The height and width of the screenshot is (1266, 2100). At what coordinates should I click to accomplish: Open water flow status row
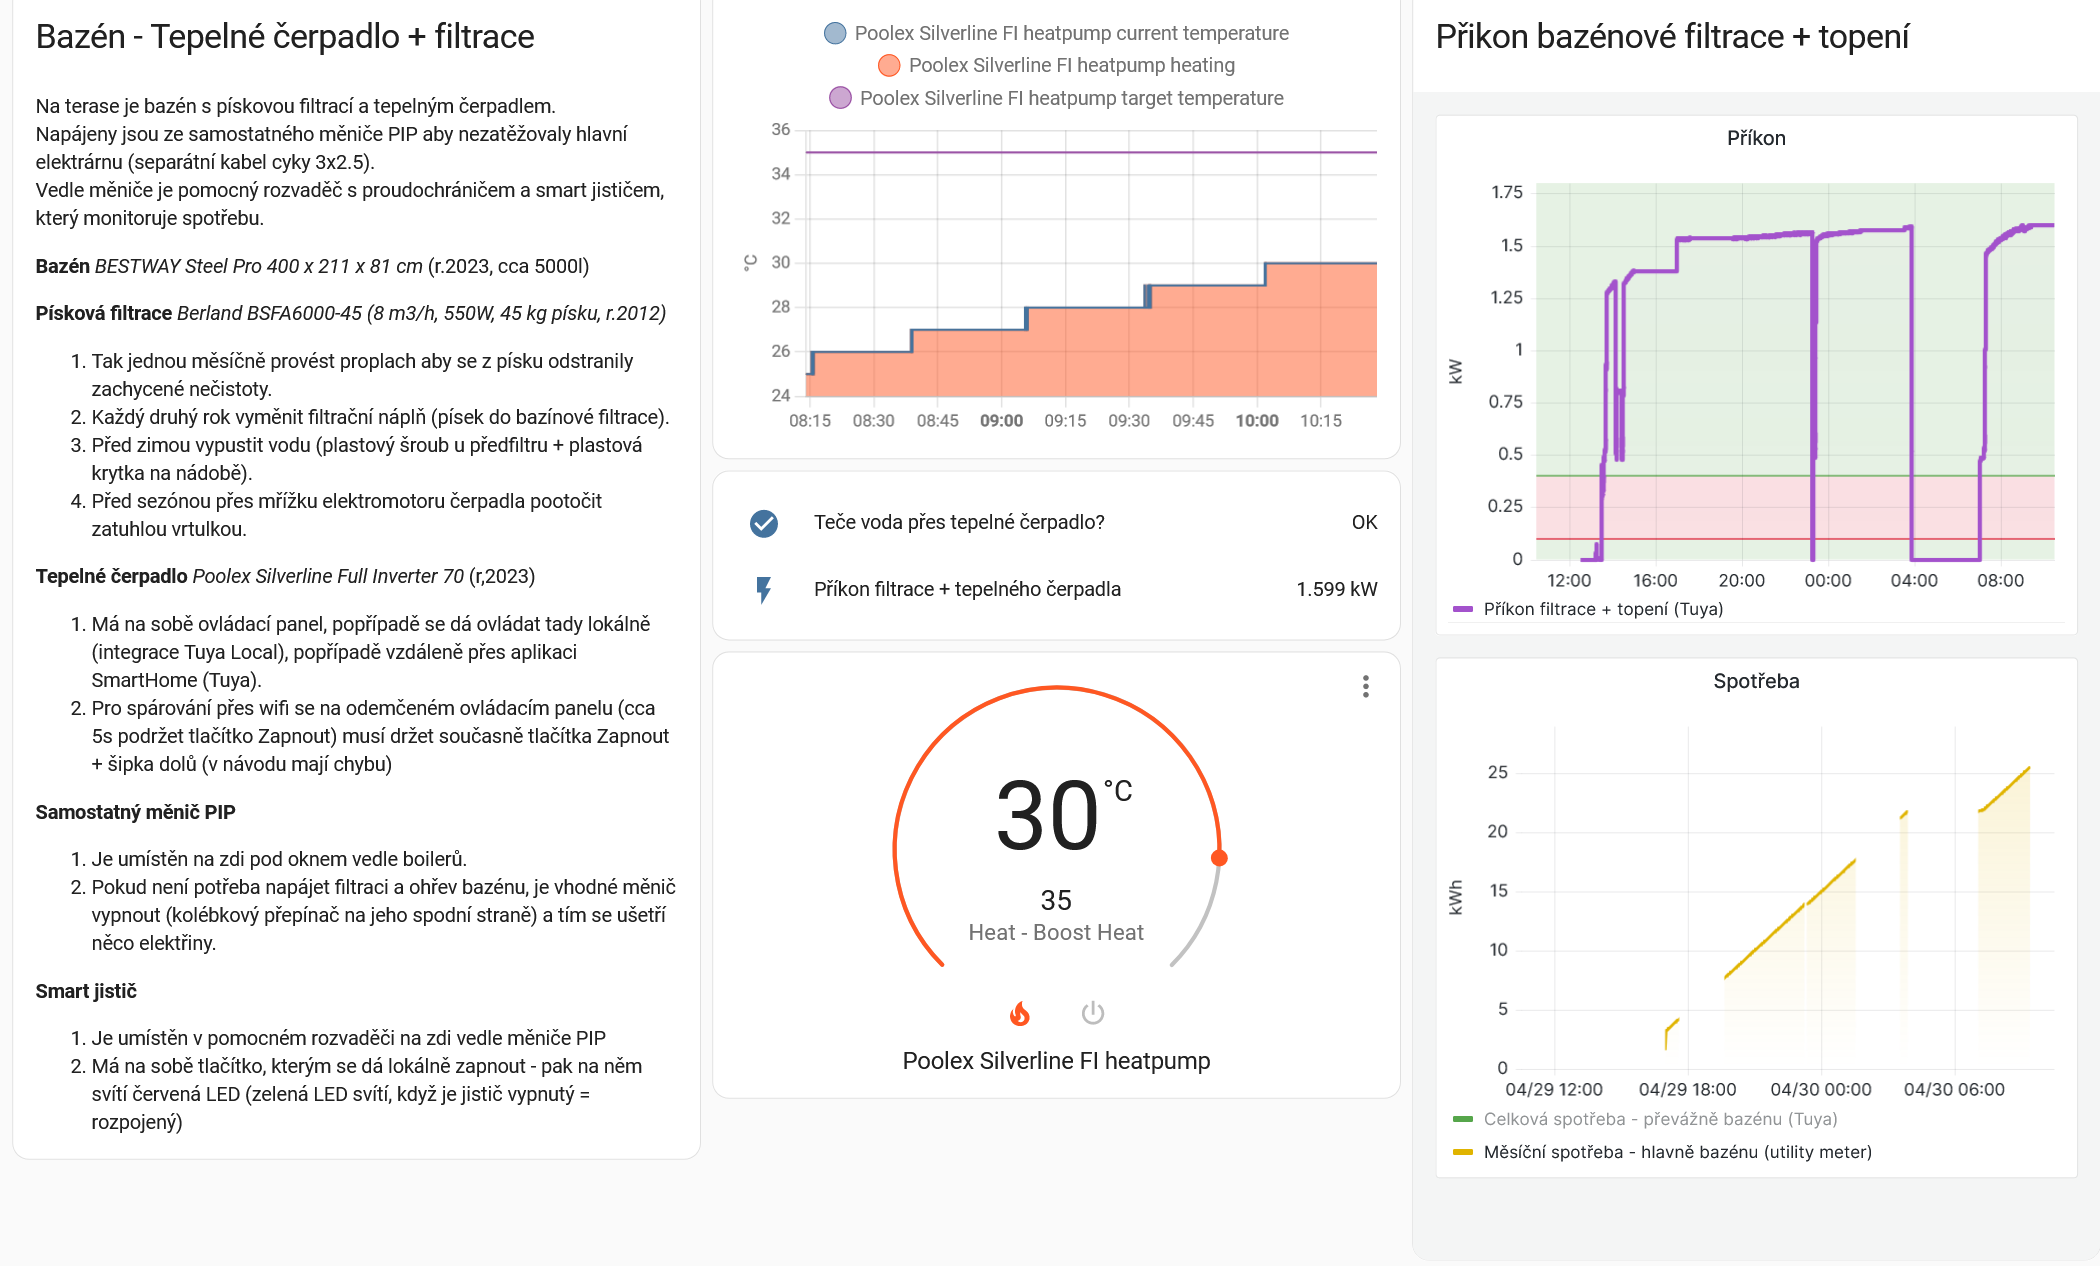point(958,523)
